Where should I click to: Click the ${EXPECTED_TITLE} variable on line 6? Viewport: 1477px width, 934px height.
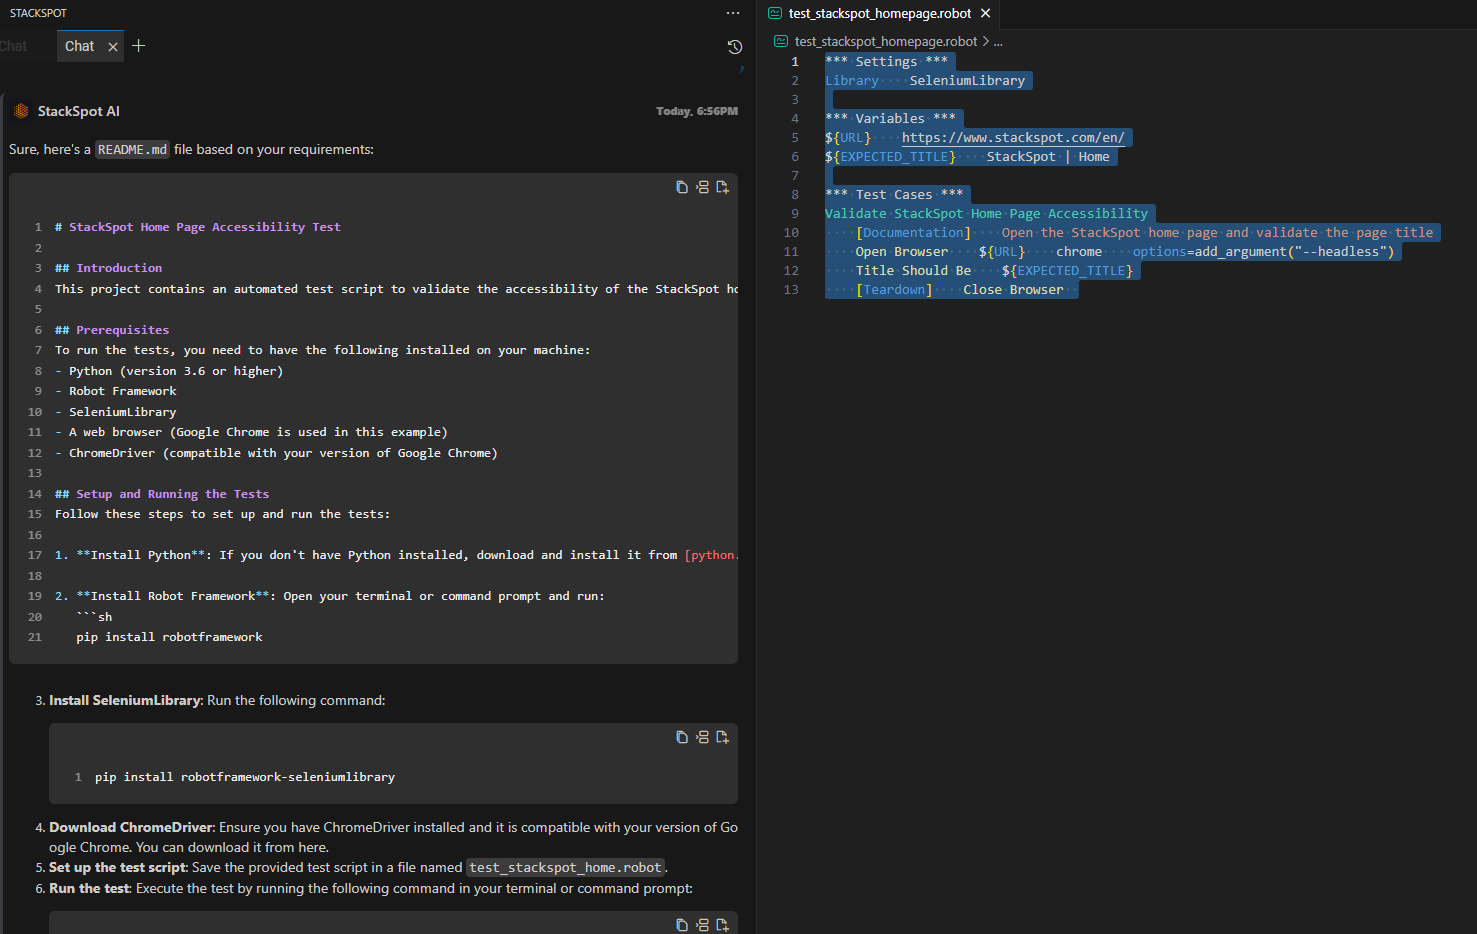pos(890,157)
